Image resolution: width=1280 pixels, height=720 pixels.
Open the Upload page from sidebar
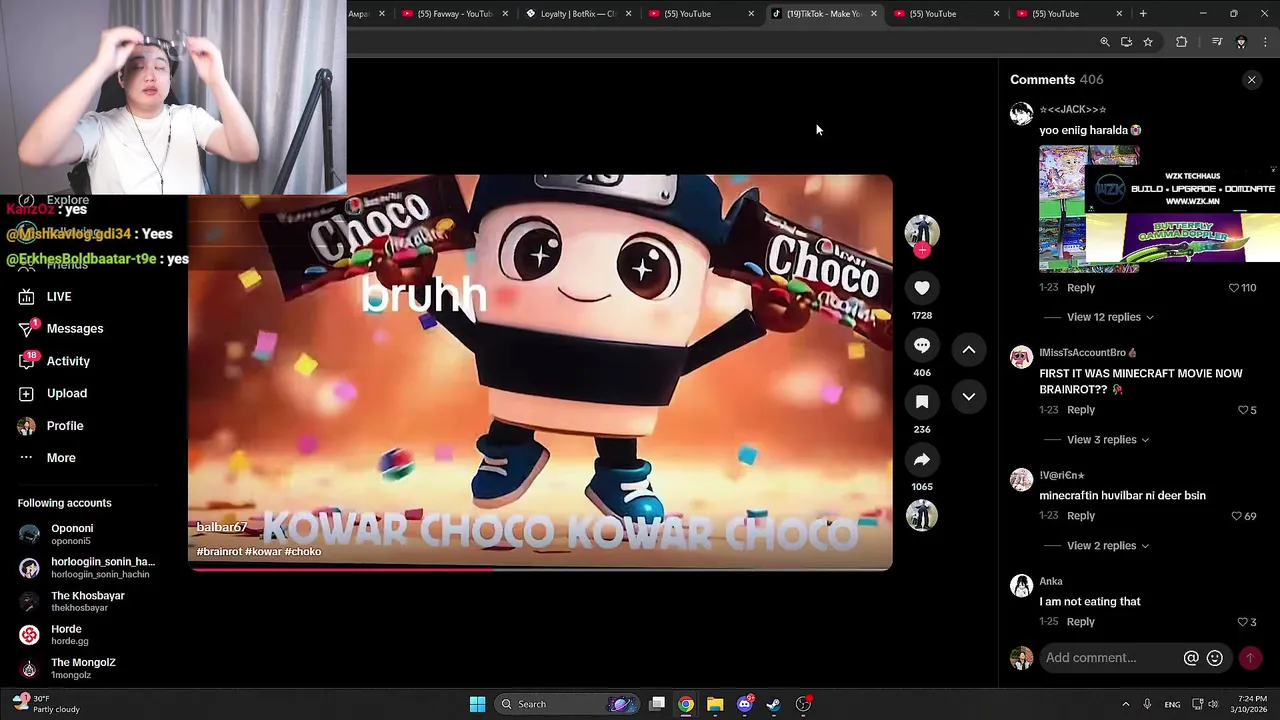53,394
